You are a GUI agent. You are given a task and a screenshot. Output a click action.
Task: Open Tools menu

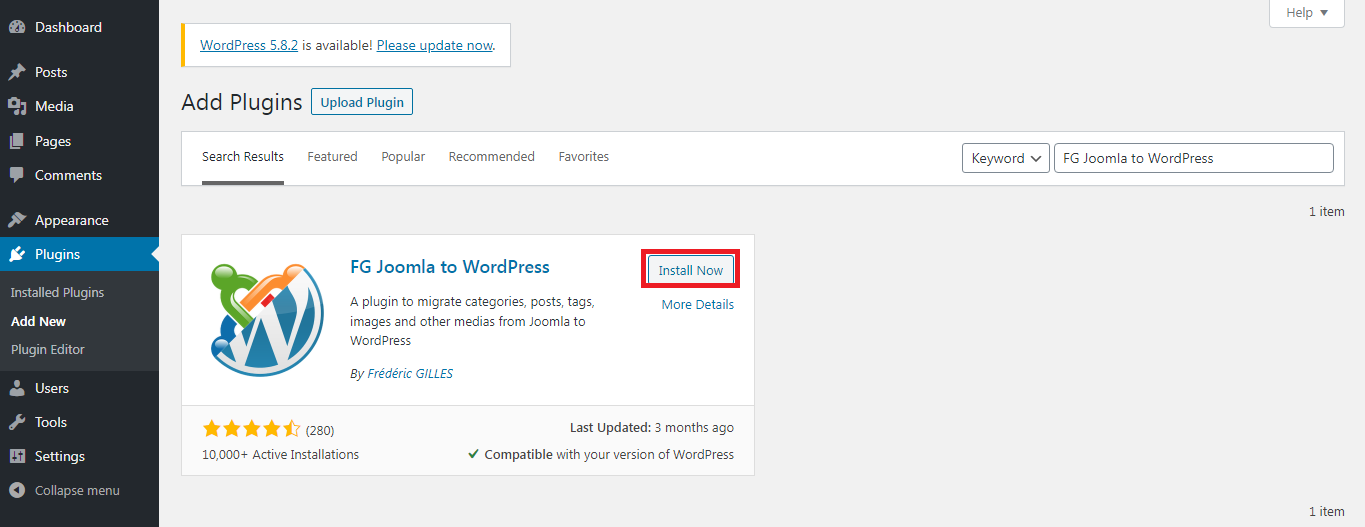79,422
